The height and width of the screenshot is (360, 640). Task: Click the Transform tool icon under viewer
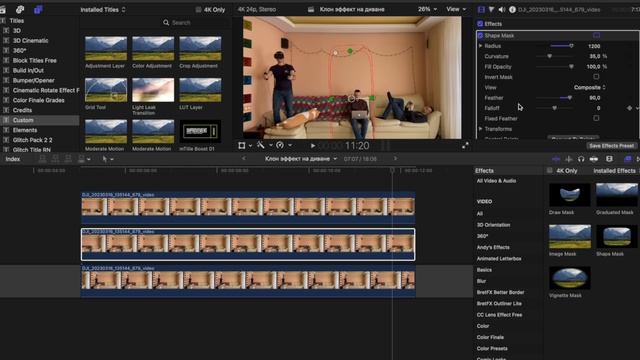pyautogui.click(x=242, y=145)
